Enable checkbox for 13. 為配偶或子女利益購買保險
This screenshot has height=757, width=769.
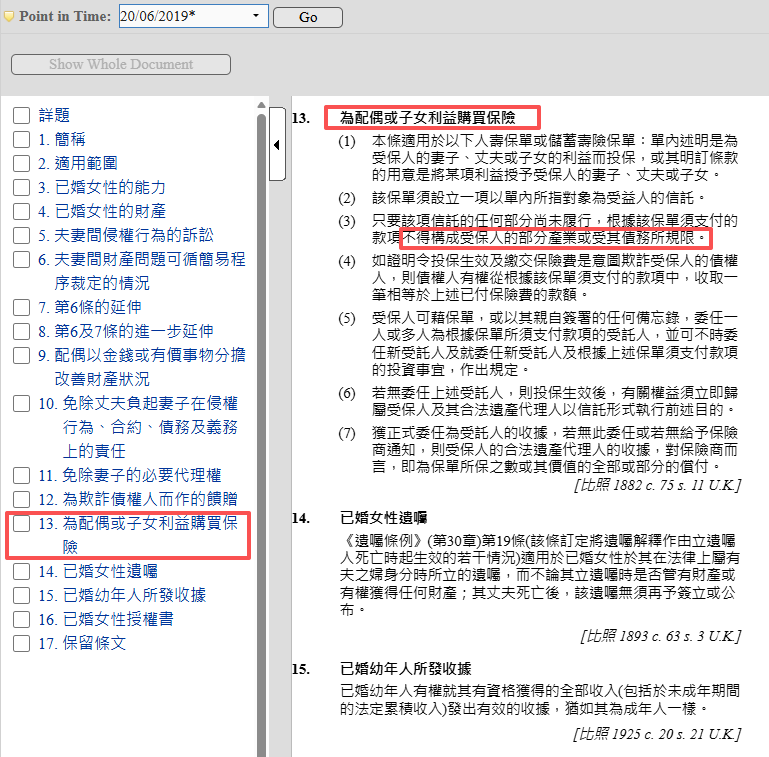click(x=21, y=523)
